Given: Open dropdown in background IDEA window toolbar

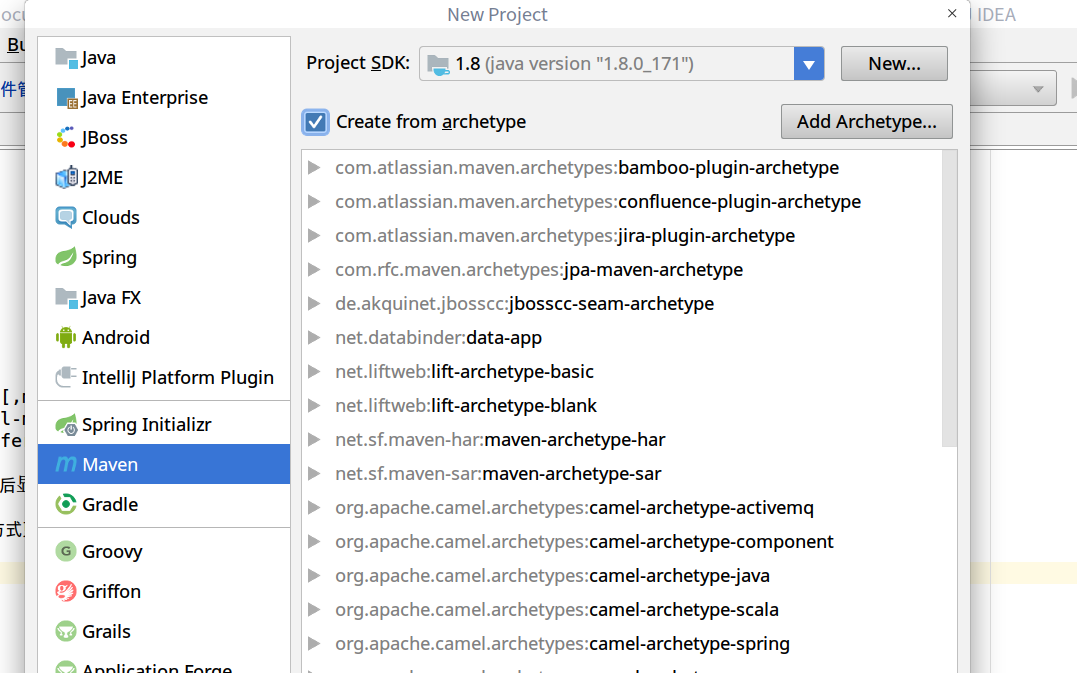Looking at the screenshot, I should point(1038,89).
